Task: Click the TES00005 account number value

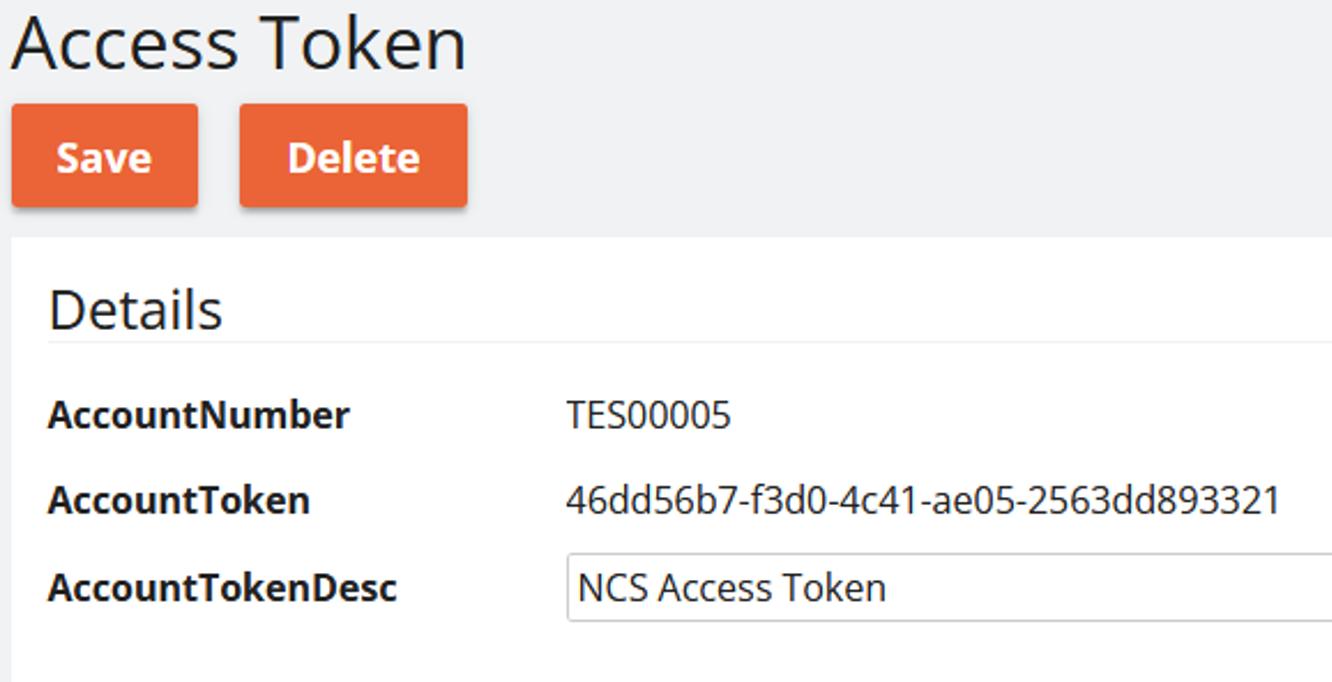Action: click(648, 415)
